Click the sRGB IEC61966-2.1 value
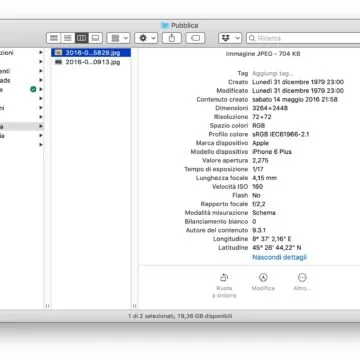The image size is (360, 360). 281,134
